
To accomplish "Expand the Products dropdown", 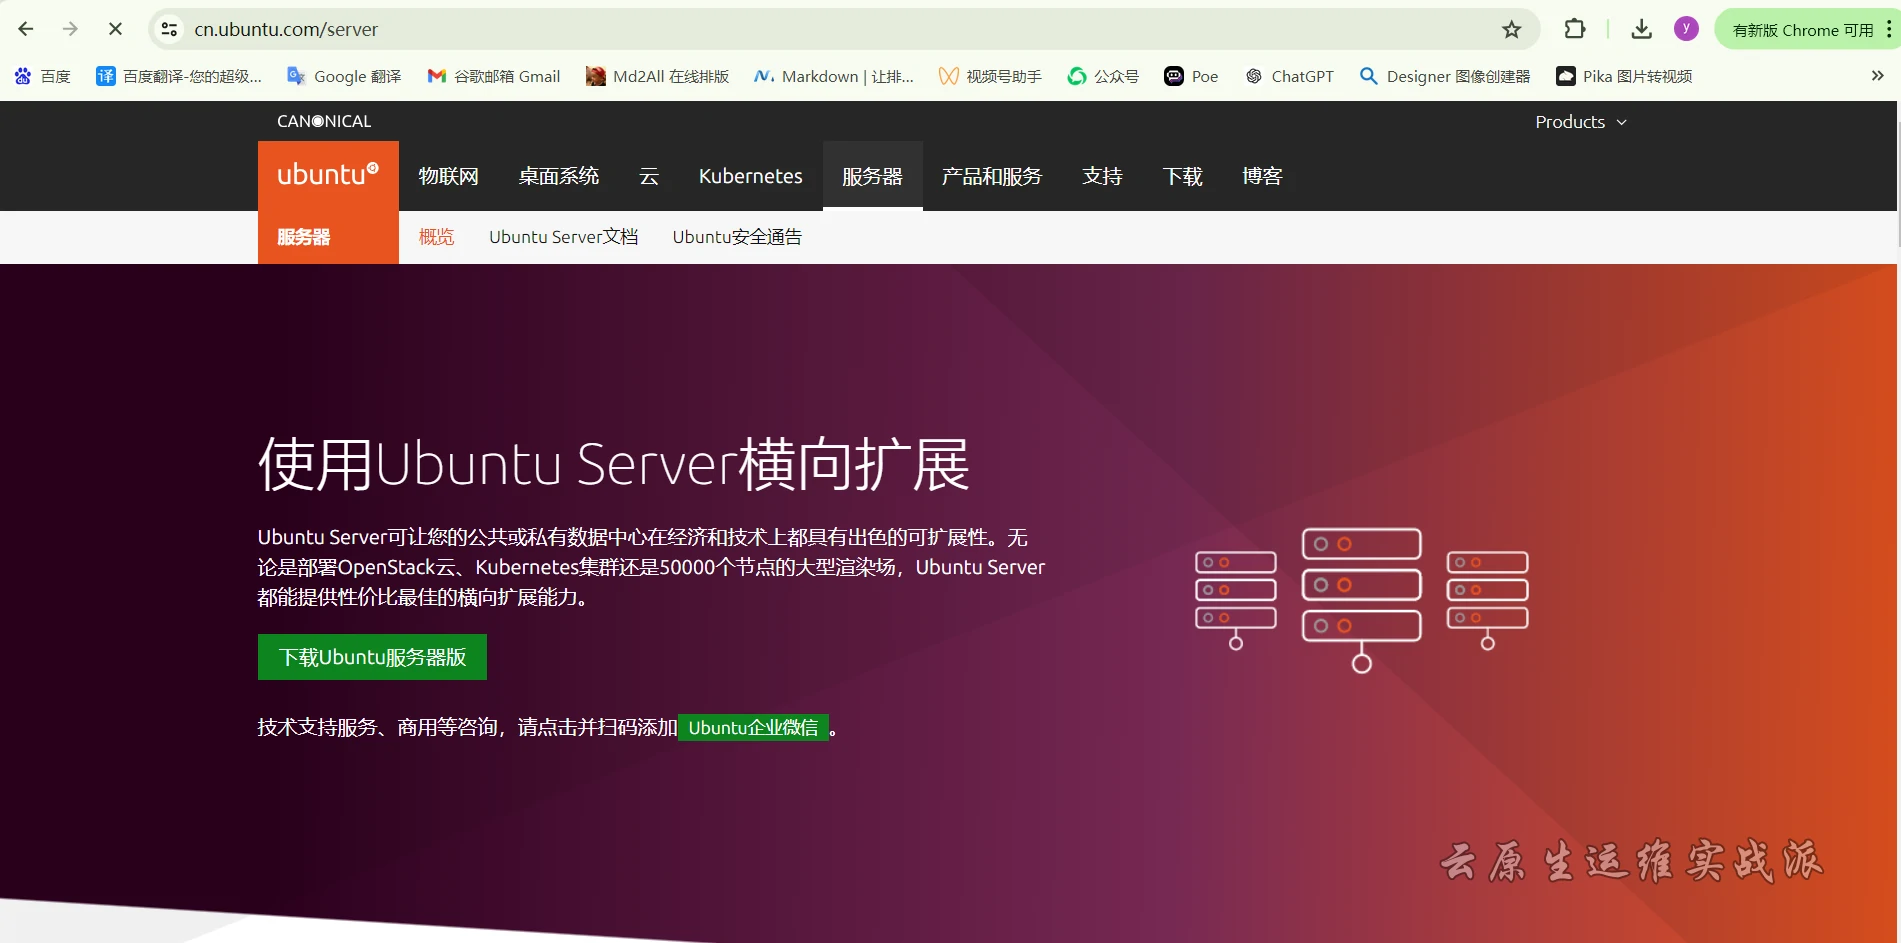I will 1581,122.
